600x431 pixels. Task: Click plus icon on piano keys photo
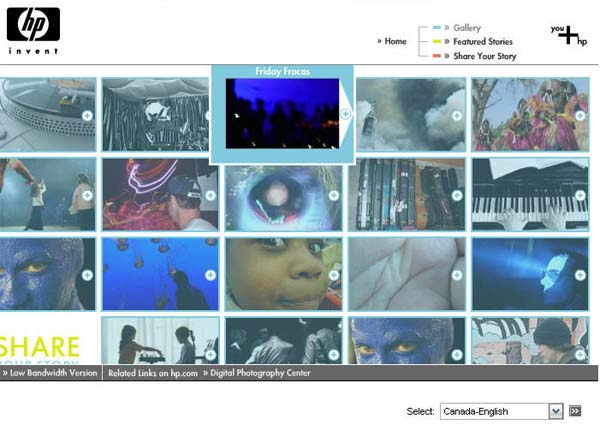(580, 195)
